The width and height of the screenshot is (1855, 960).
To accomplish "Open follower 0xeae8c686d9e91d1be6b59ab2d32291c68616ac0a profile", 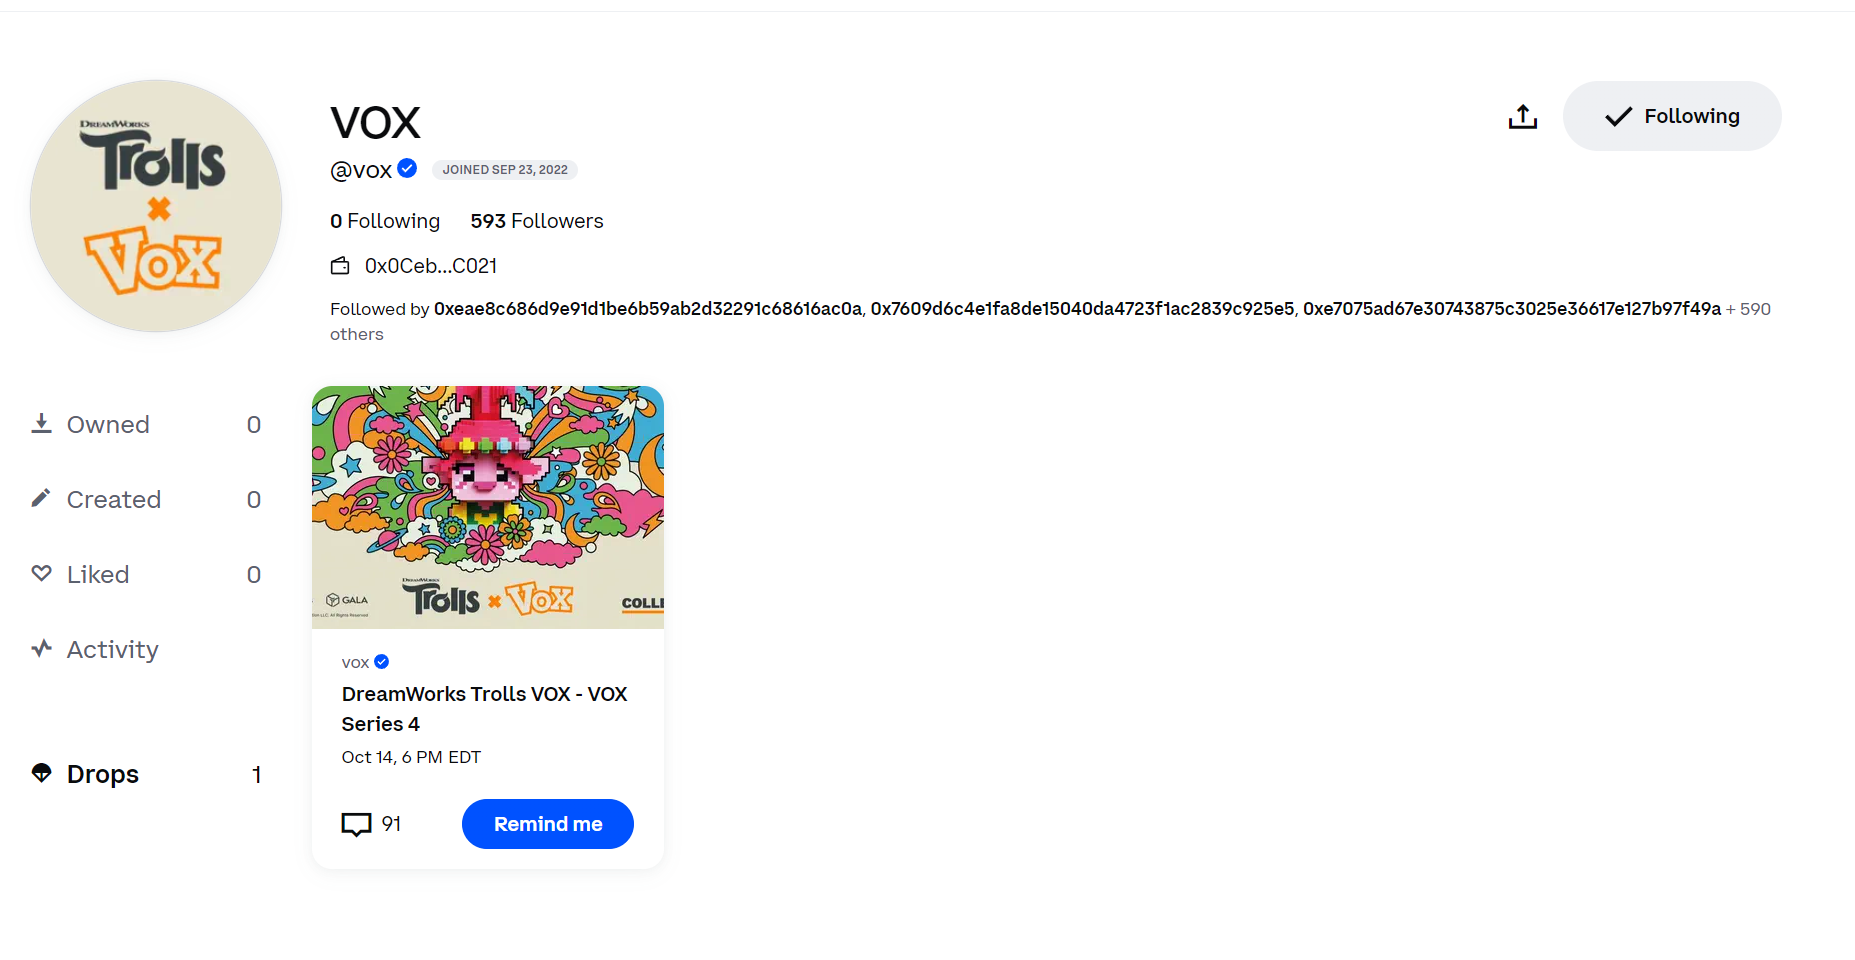I will pos(648,309).
